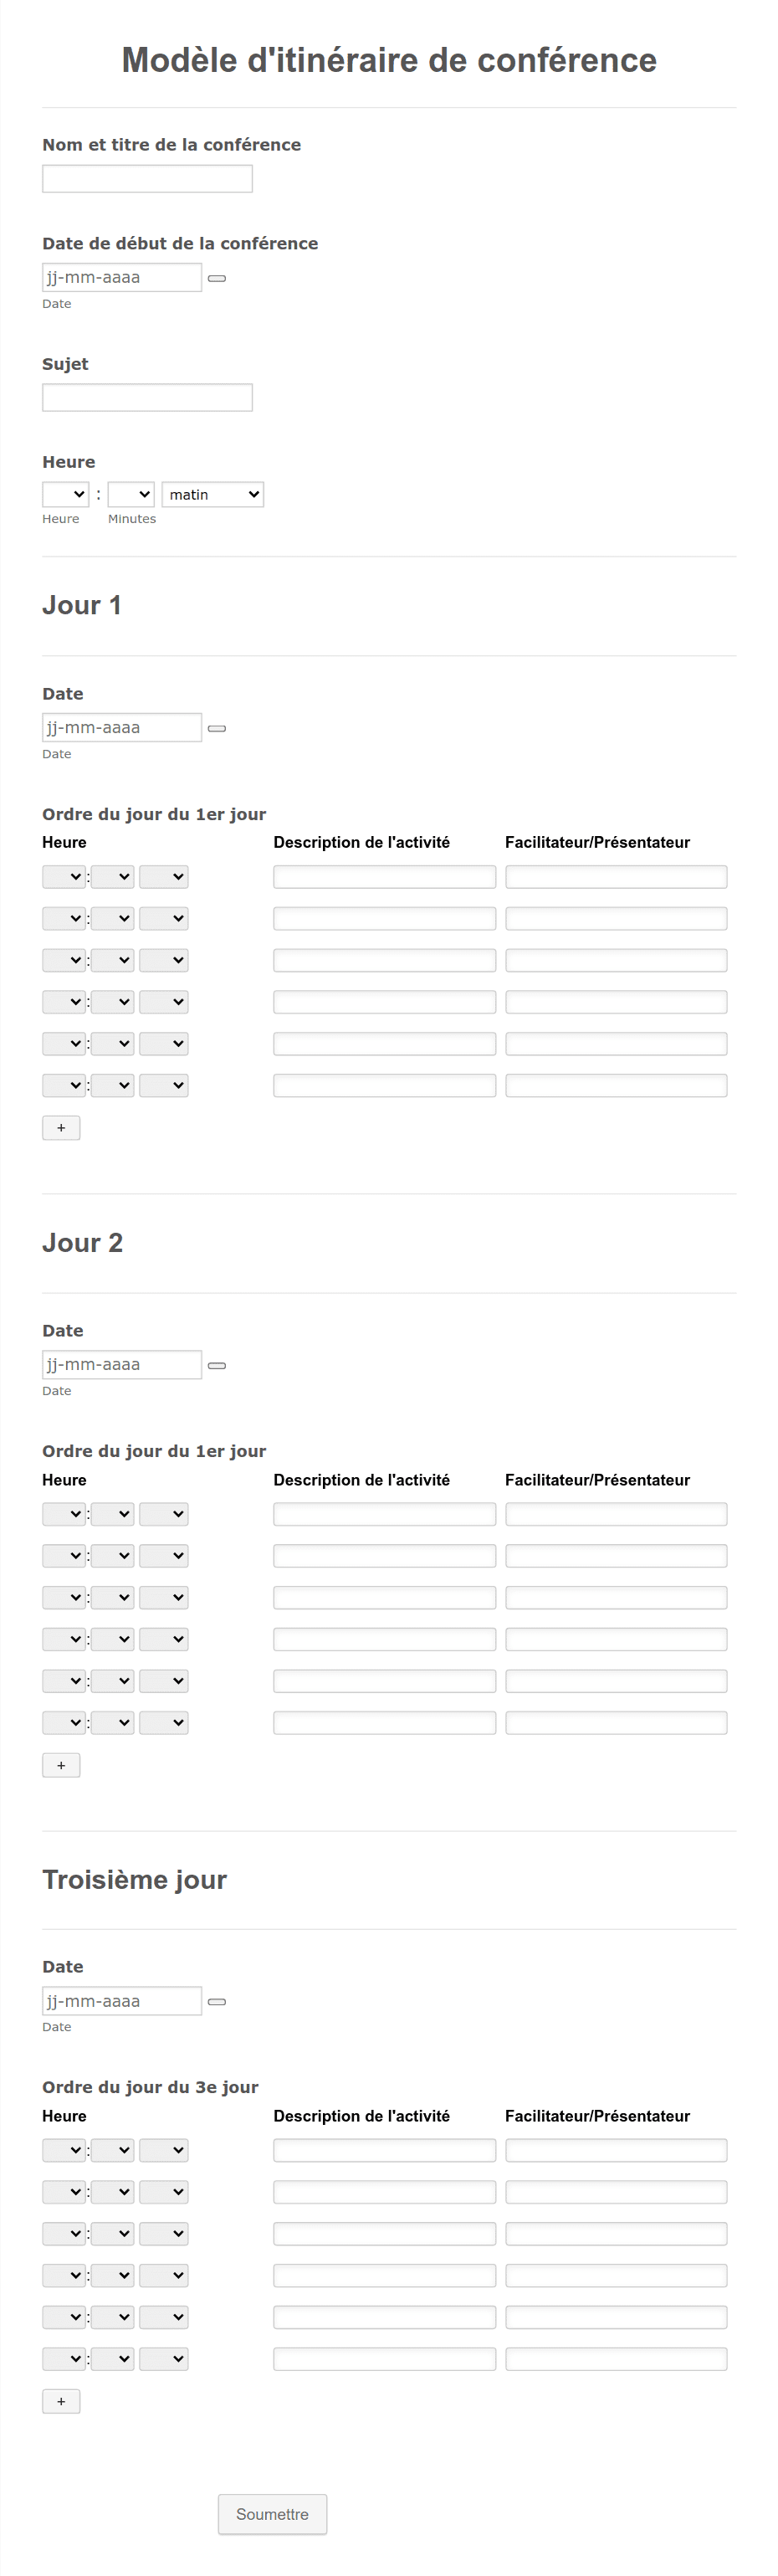
Task: Open the first hour dropdown in Jour 1 agenda
Action: (x=63, y=876)
